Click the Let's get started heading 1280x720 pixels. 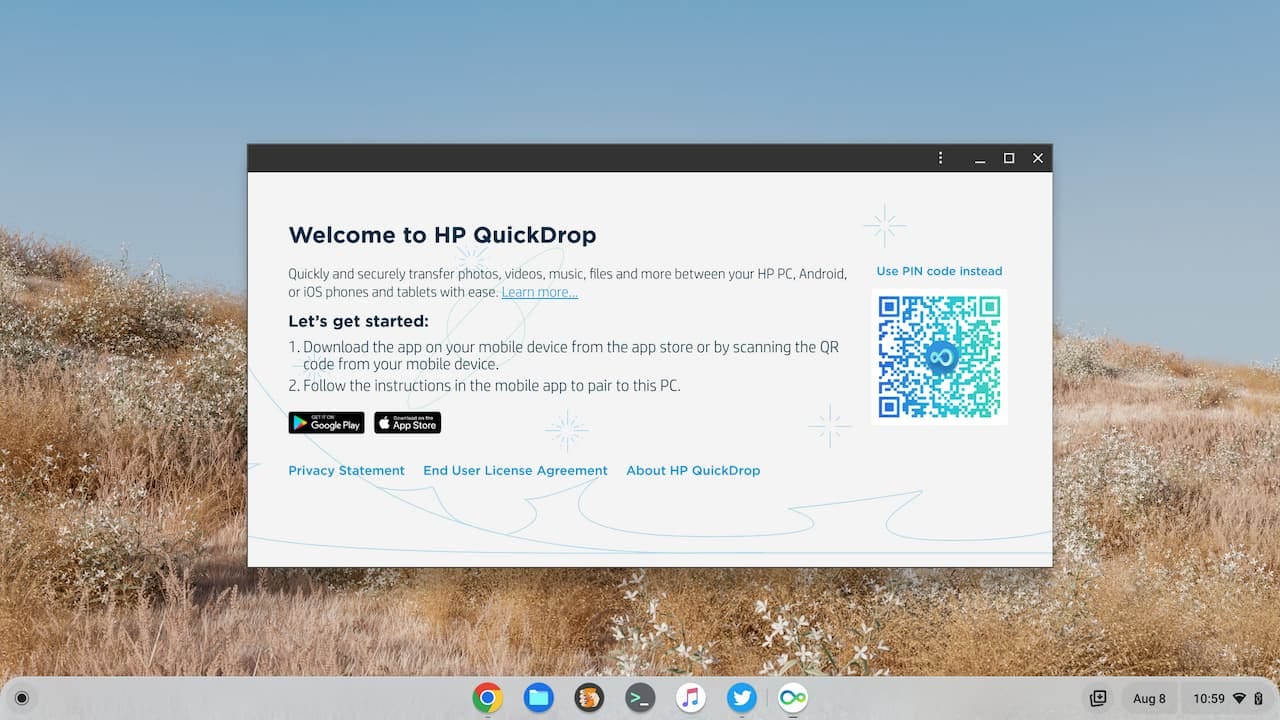(x=358, y=321)
